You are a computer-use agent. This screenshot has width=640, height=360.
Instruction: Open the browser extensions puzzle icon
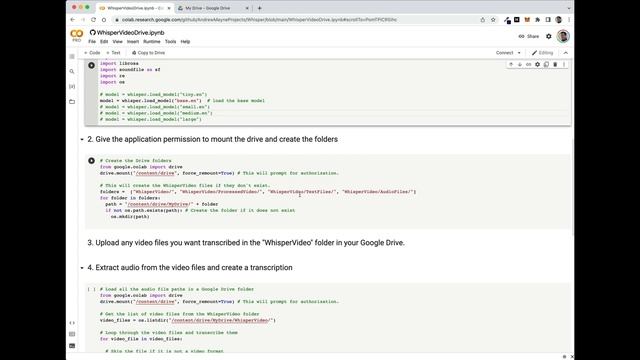point(538,20)
